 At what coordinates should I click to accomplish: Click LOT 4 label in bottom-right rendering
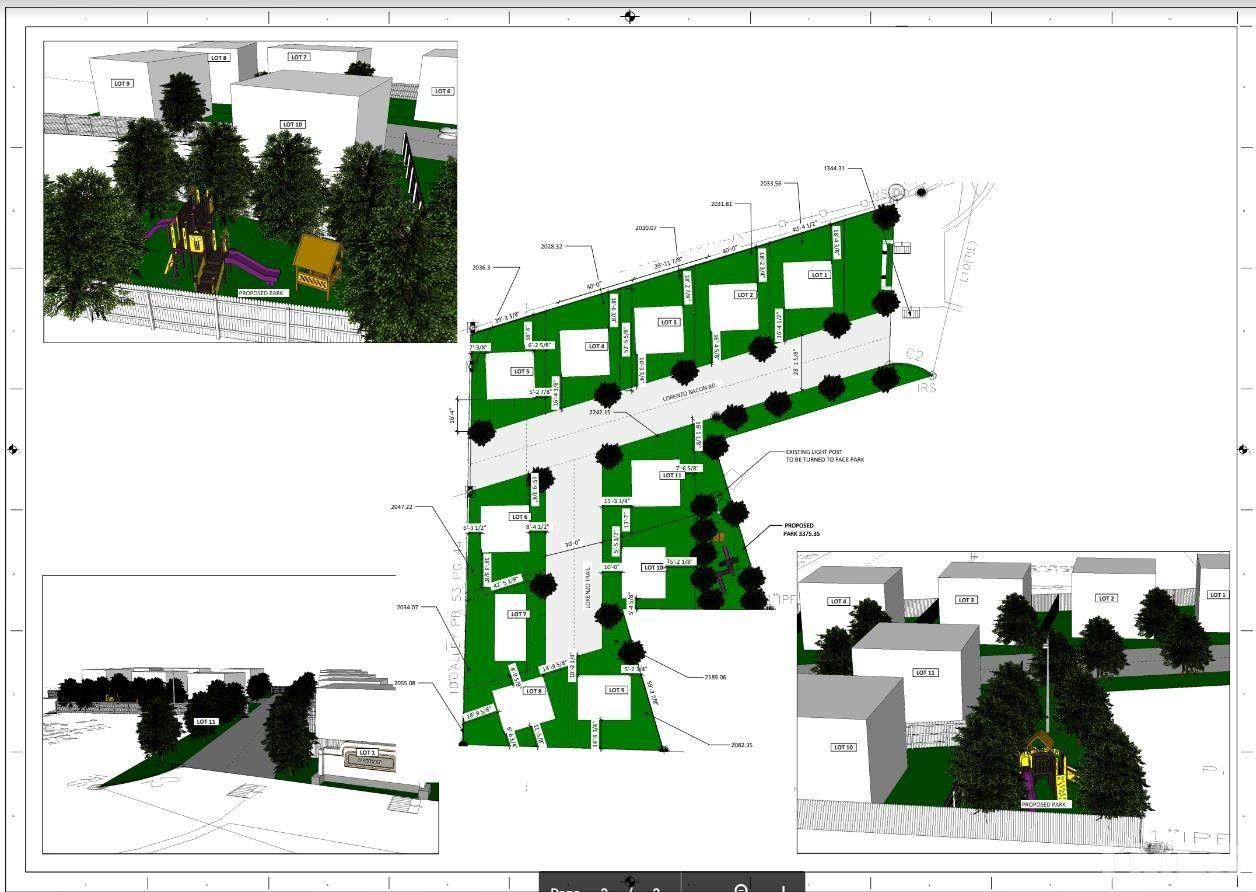[838, 601]
